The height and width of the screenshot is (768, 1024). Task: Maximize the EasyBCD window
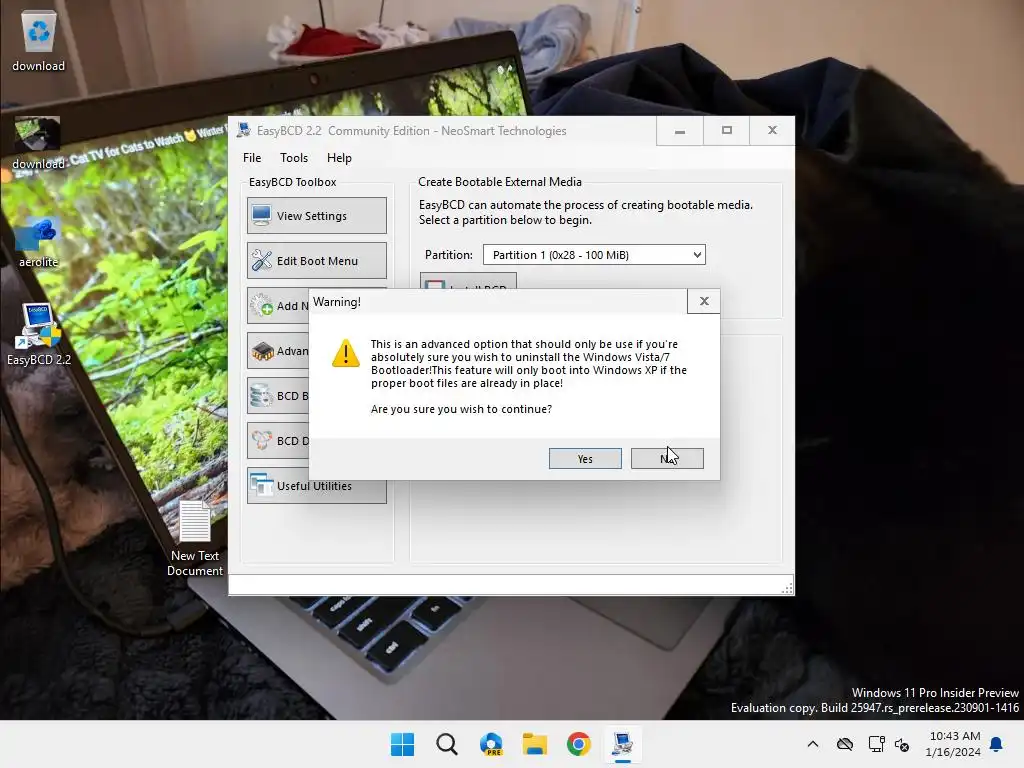click(726, 131)
